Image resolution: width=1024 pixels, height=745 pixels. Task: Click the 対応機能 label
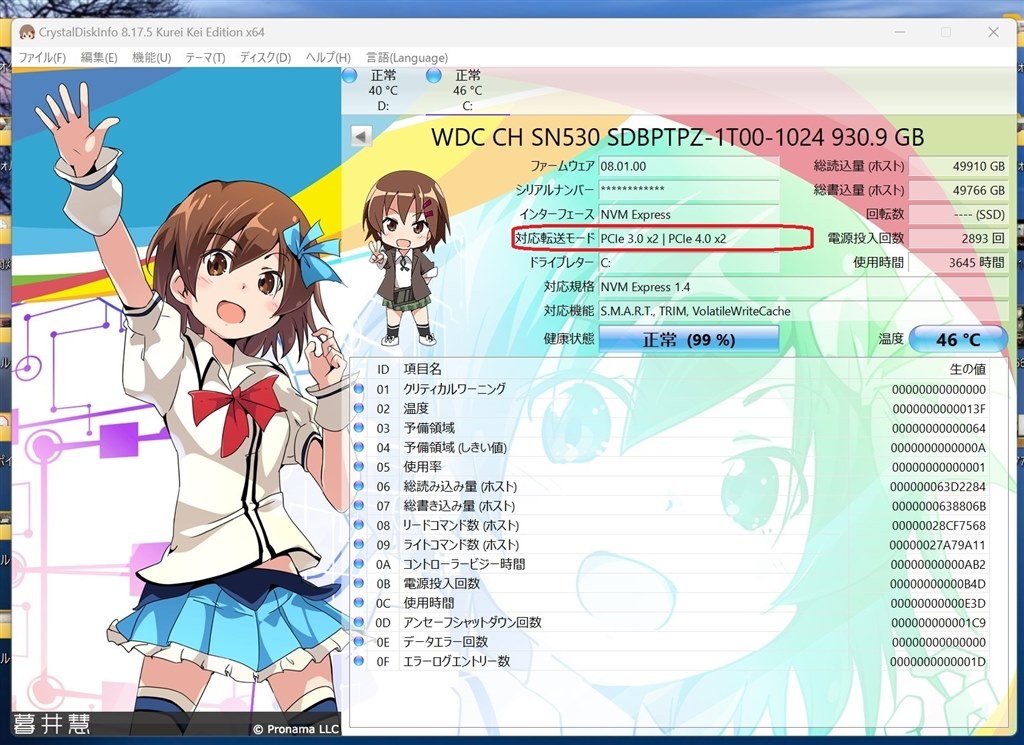(569, 310)
